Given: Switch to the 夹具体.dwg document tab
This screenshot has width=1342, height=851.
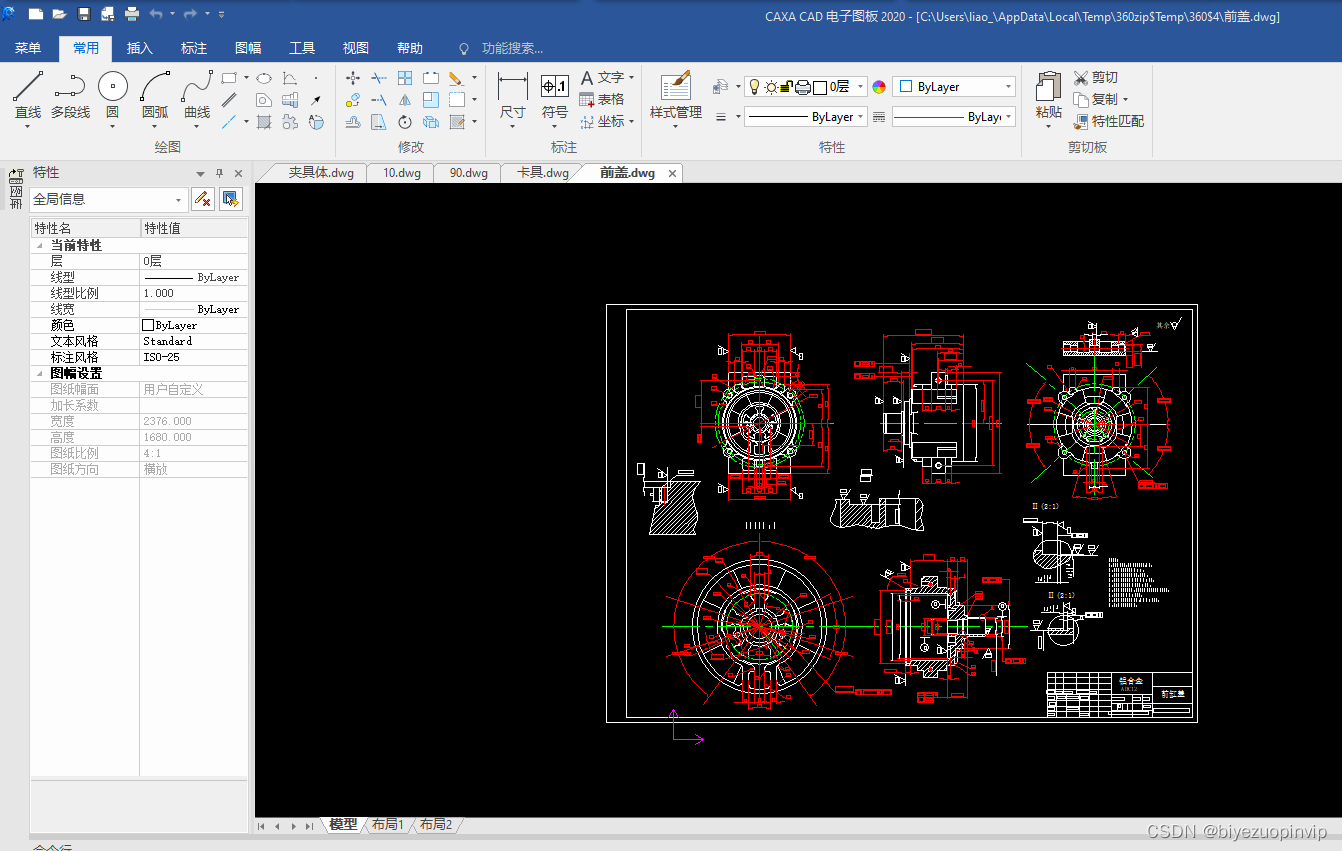Looking at the screenshot, I should click(x=321, y=173).
